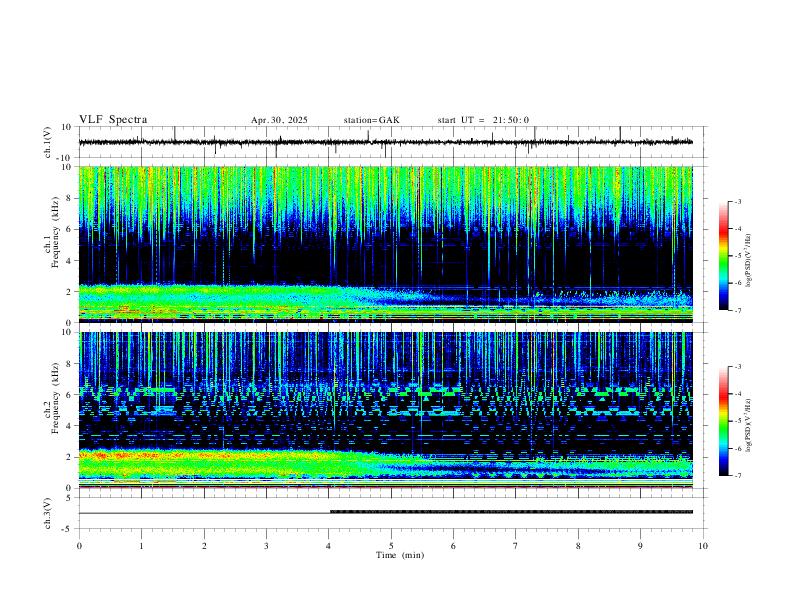Click time axis tick label '9'
792x612 pixels.
[640, 546]
